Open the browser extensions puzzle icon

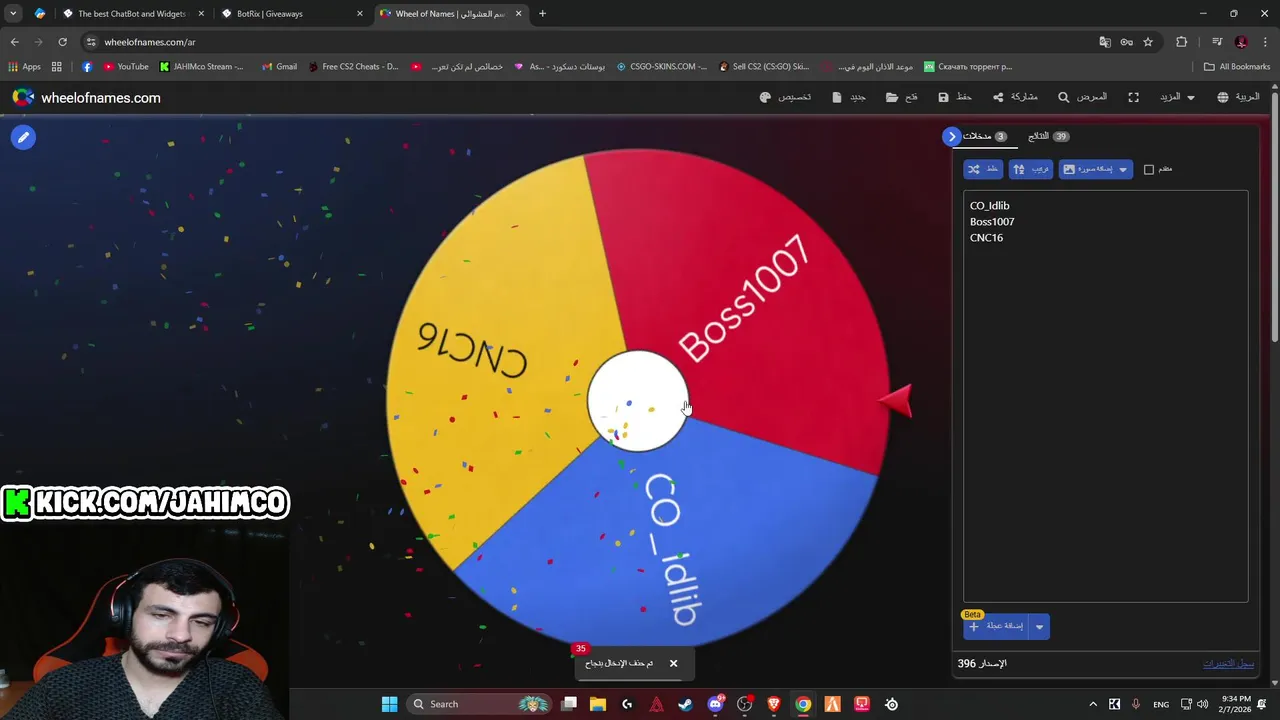coord(1182,42)
